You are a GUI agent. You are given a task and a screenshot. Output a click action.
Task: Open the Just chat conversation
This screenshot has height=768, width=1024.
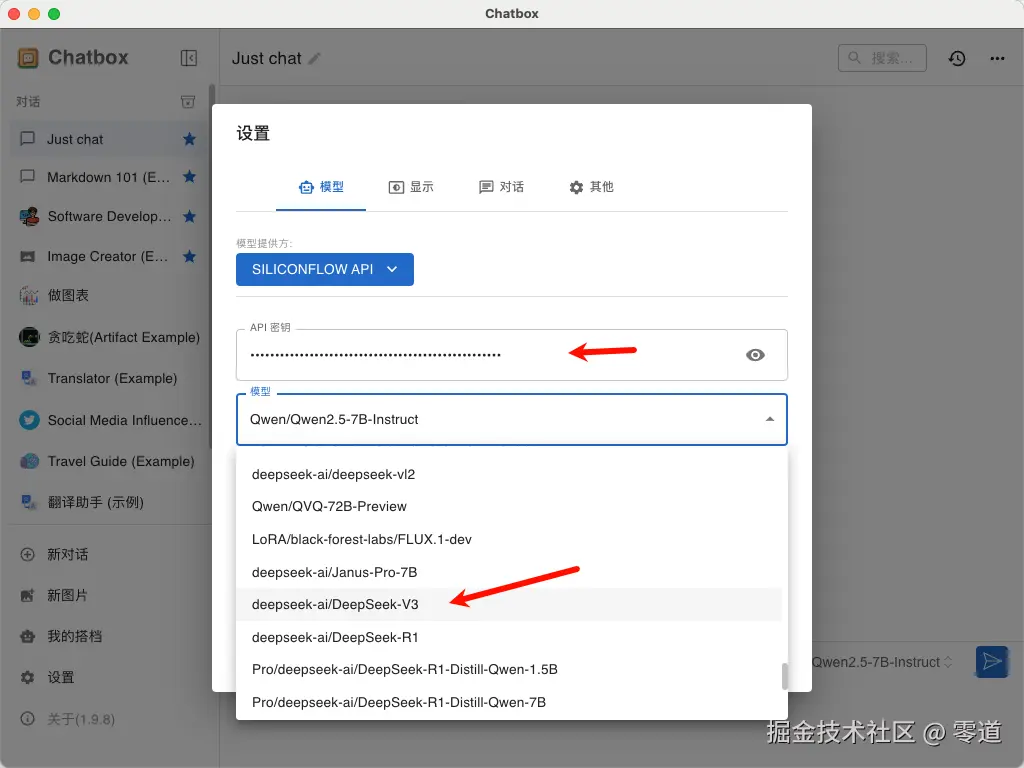pyautogui.click(x=108, y=139)
